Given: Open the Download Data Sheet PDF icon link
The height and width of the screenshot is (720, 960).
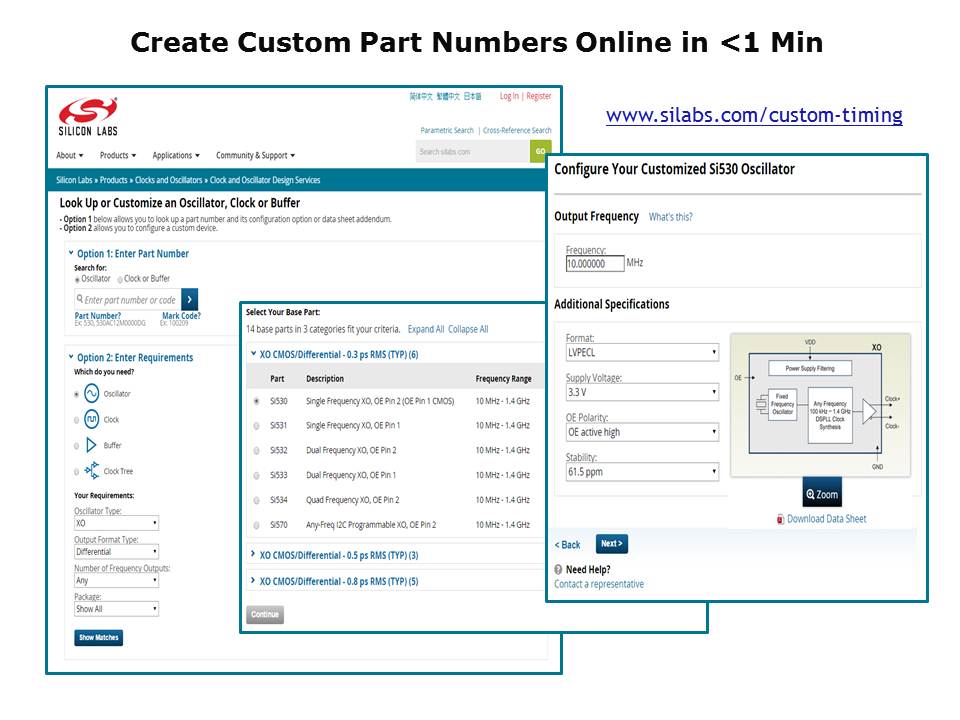Looking at the screenshot, I should click(x=781, y=519).
